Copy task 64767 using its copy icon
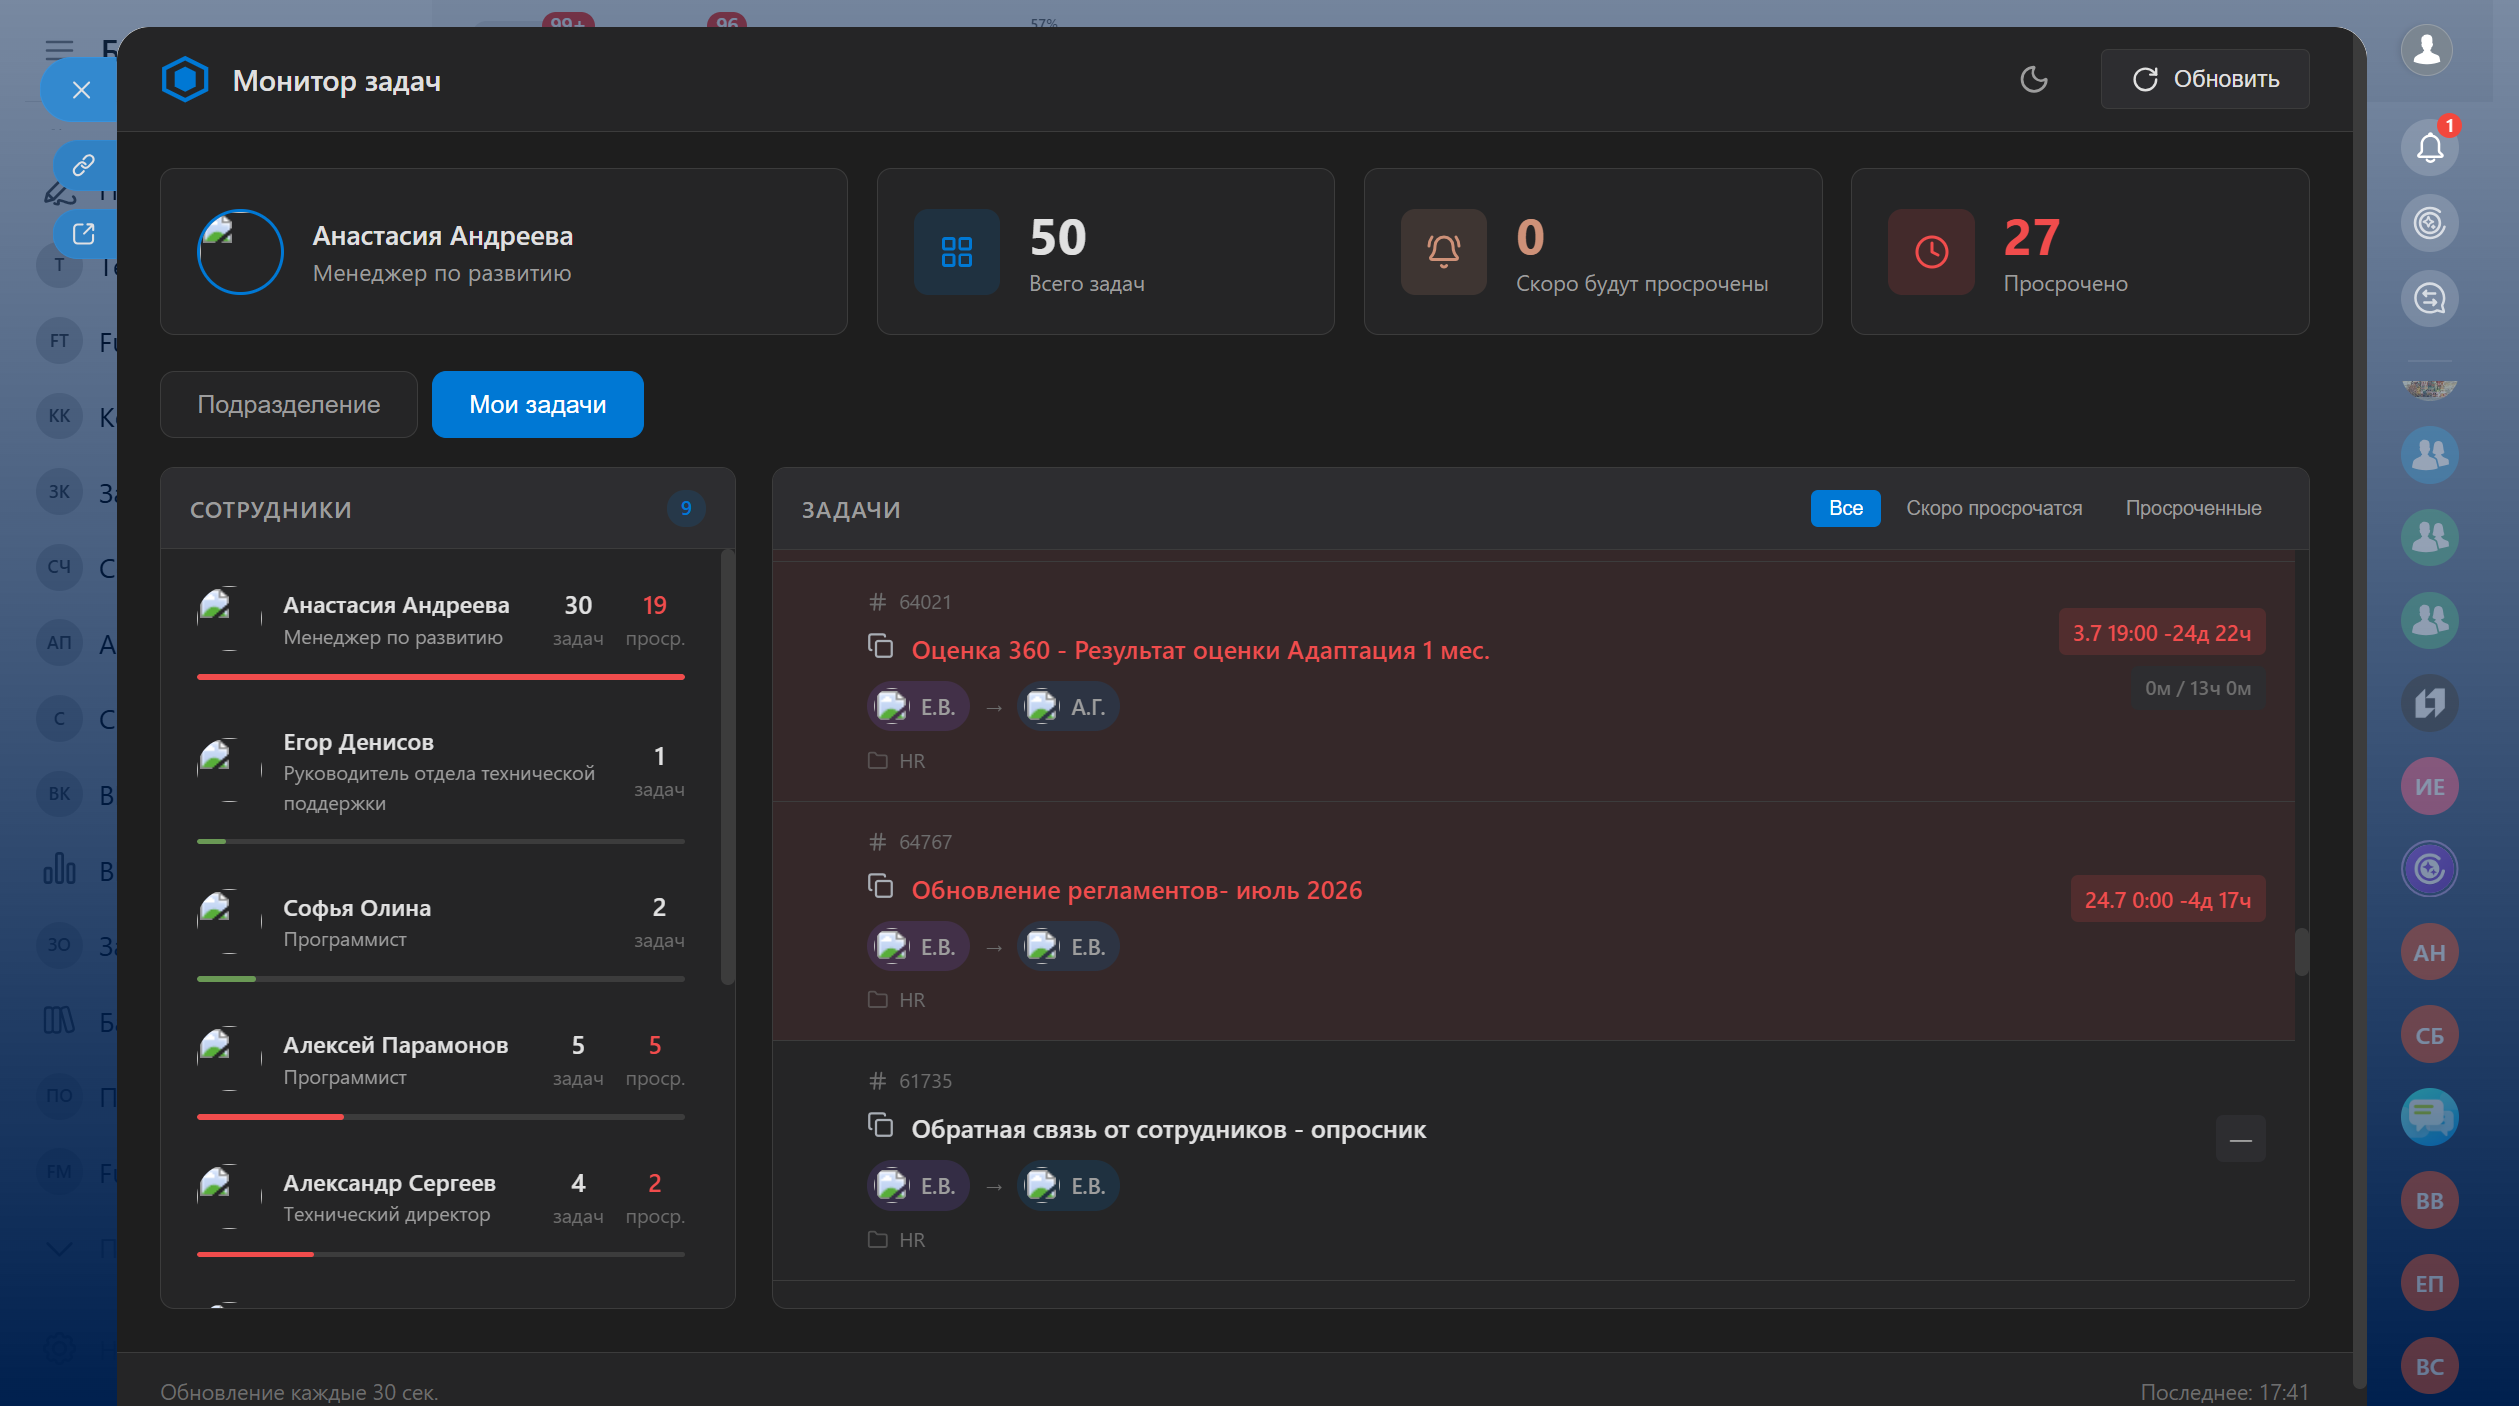 click(x=880, y=886)
